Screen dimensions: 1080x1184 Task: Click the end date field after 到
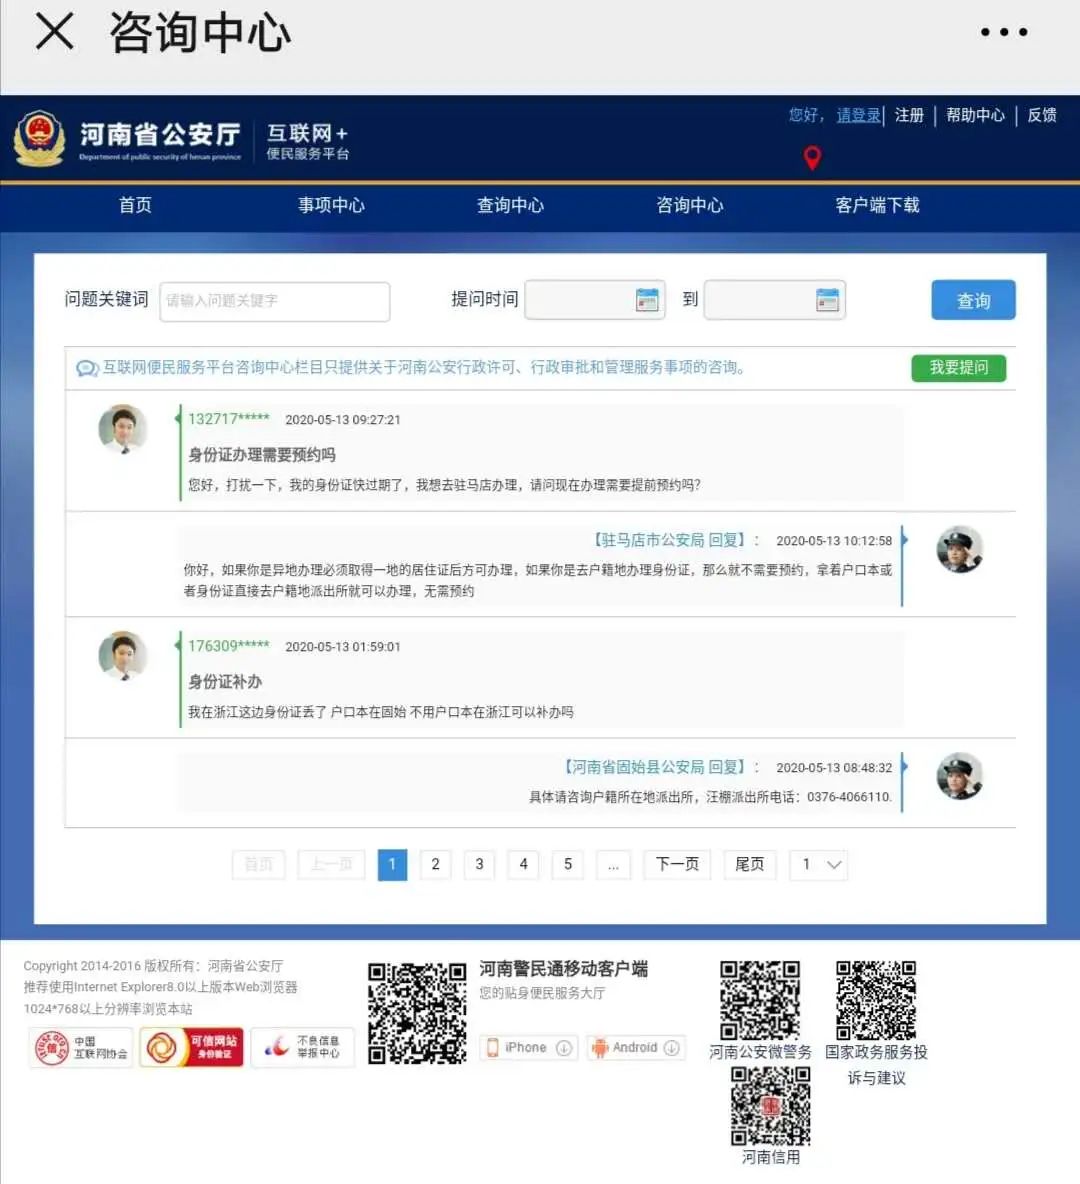click(x=775, y=300)
